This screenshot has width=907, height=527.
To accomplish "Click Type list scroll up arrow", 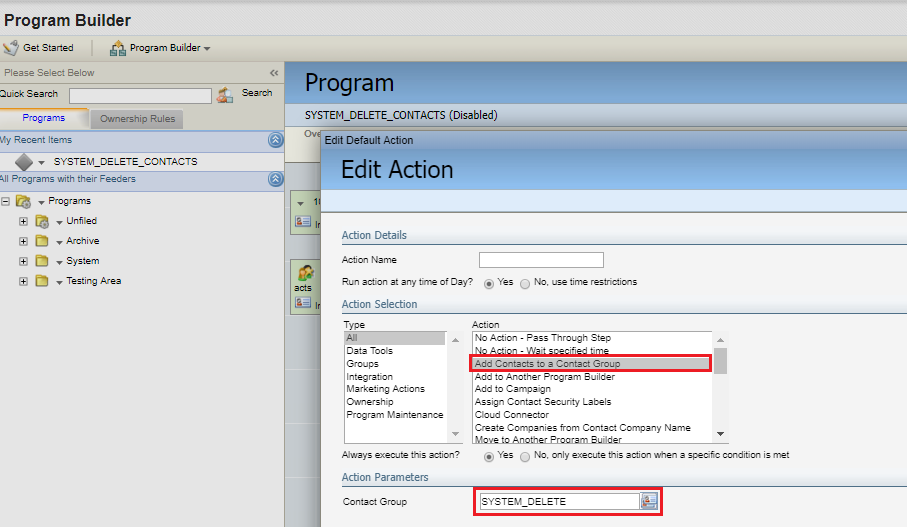I will pos(455,340).
